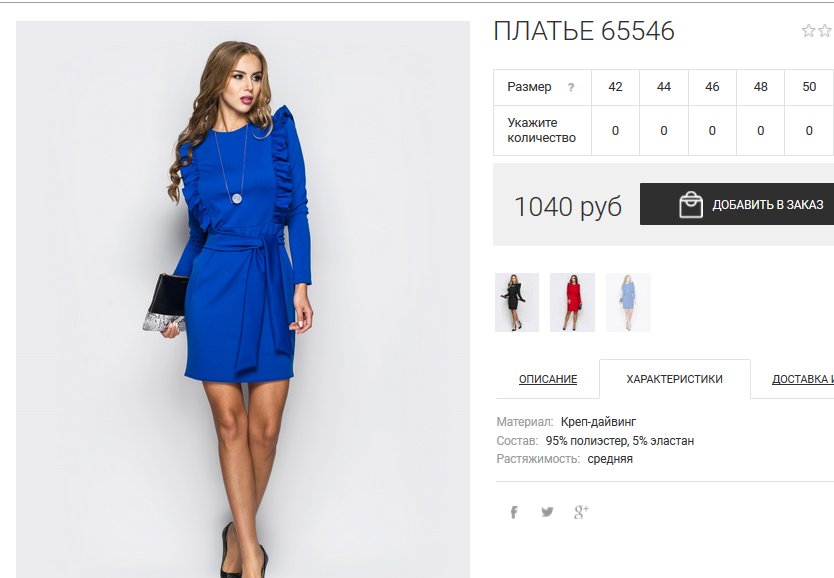Click shopping bag icon on order button
This screenshot has width=834, height=578.
pos(690,204)
